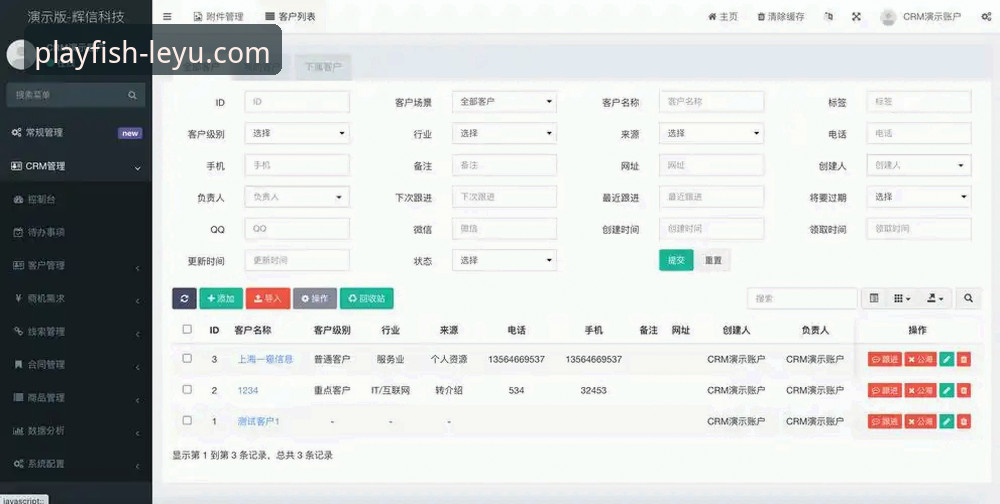
Task: Expand 系统配置 submenu in sidebar
Action: click(76, 464)
